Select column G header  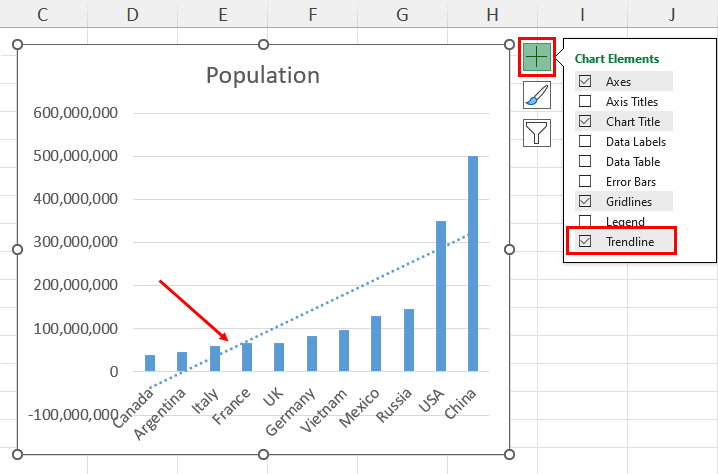coord(402,14)
